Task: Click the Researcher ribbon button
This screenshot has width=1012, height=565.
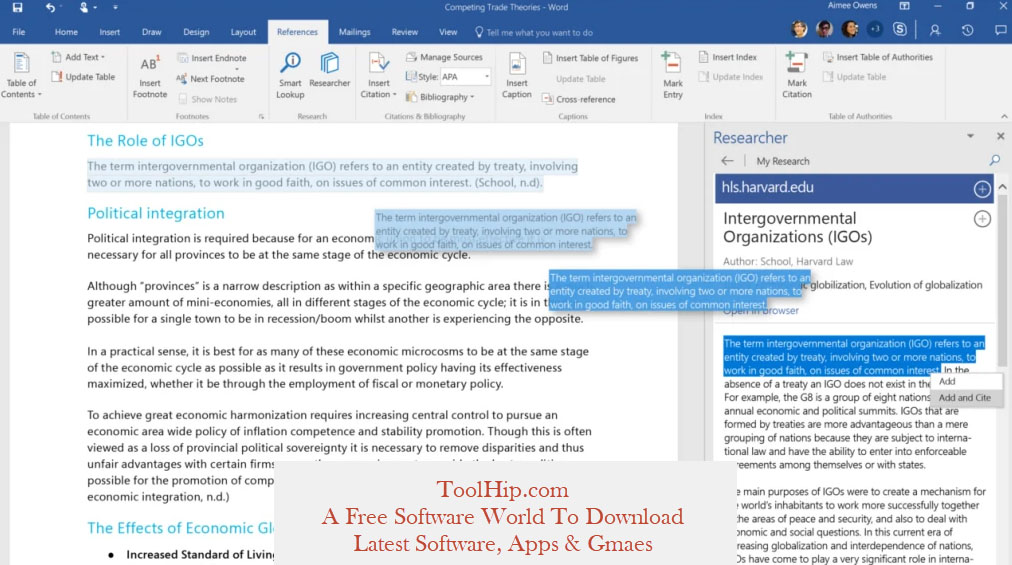Action: [329, 70]
